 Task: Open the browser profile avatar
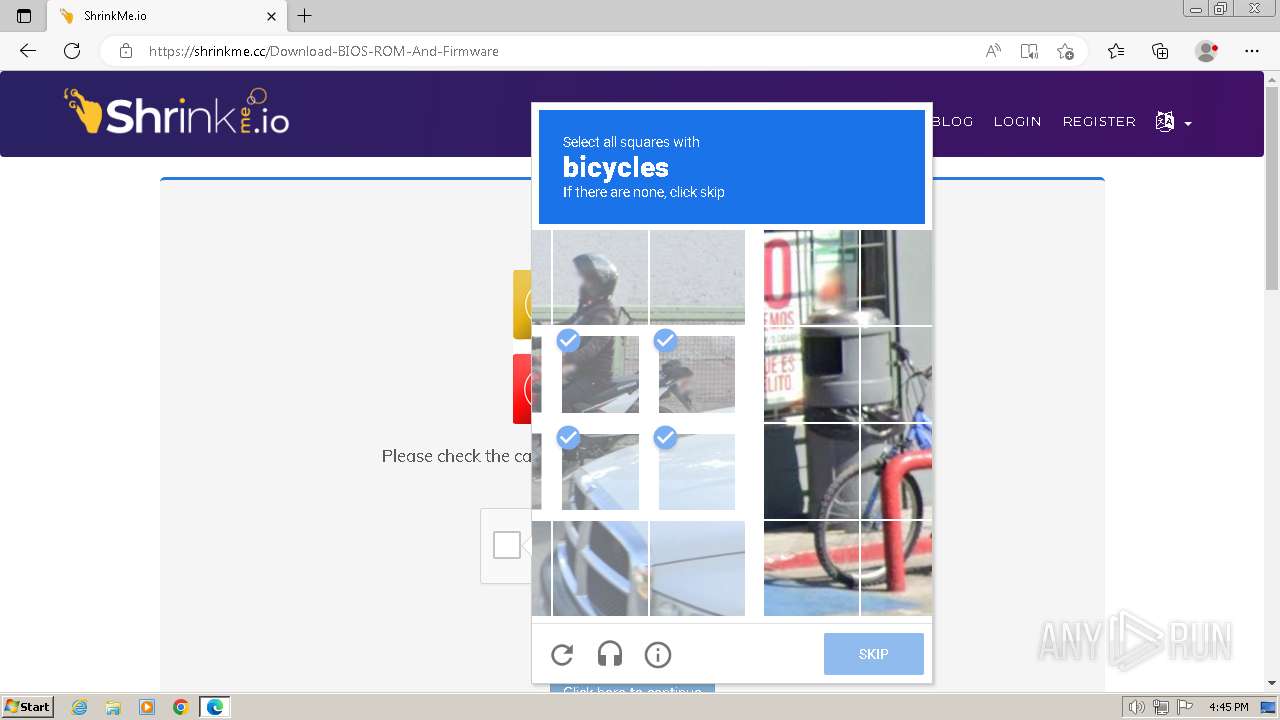tap(1207, 51)
